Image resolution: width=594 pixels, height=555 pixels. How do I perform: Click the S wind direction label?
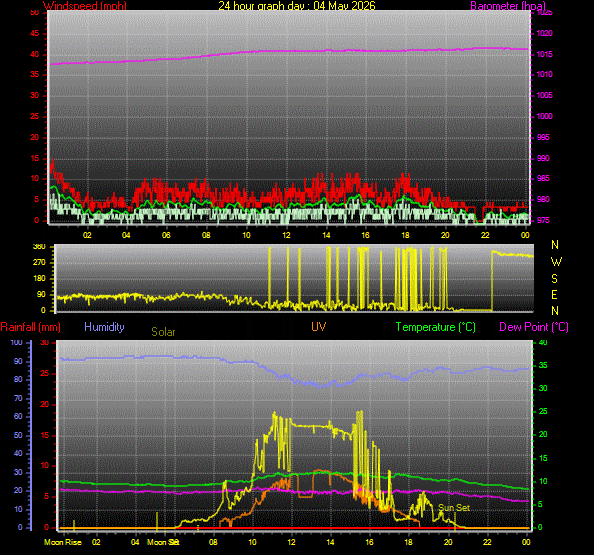point(554,279)
